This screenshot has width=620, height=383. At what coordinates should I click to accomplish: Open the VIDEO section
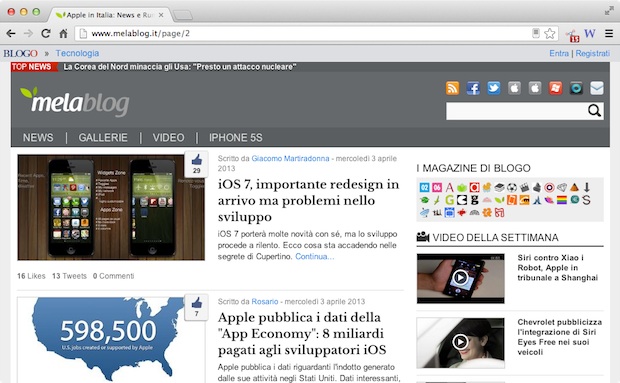tap(168, 138)
